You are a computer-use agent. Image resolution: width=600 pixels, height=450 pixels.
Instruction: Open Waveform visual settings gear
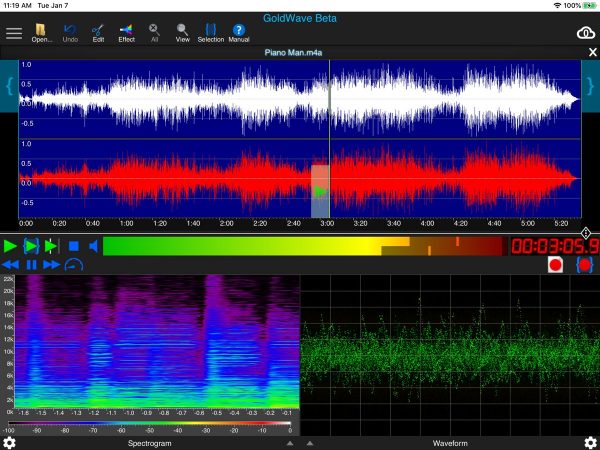tap(591, 443)
